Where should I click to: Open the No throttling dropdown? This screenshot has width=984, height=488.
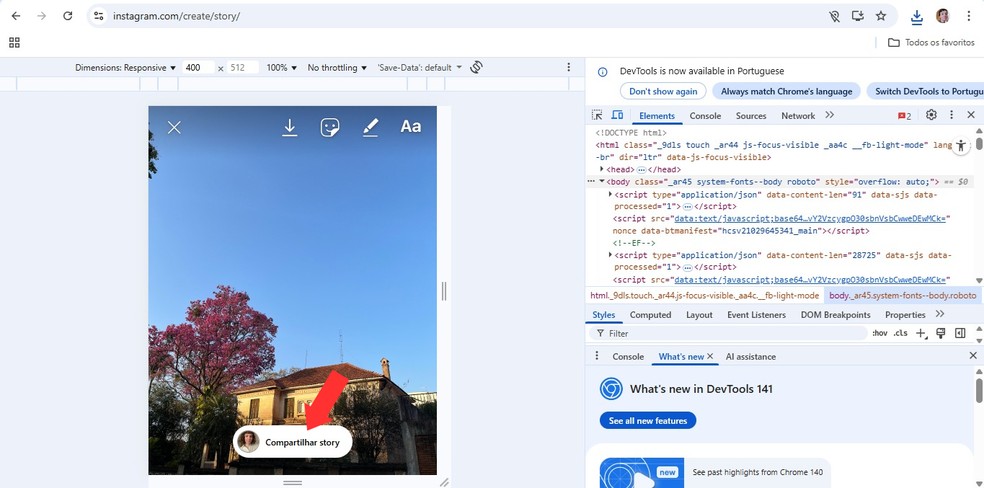click(337, 68)
